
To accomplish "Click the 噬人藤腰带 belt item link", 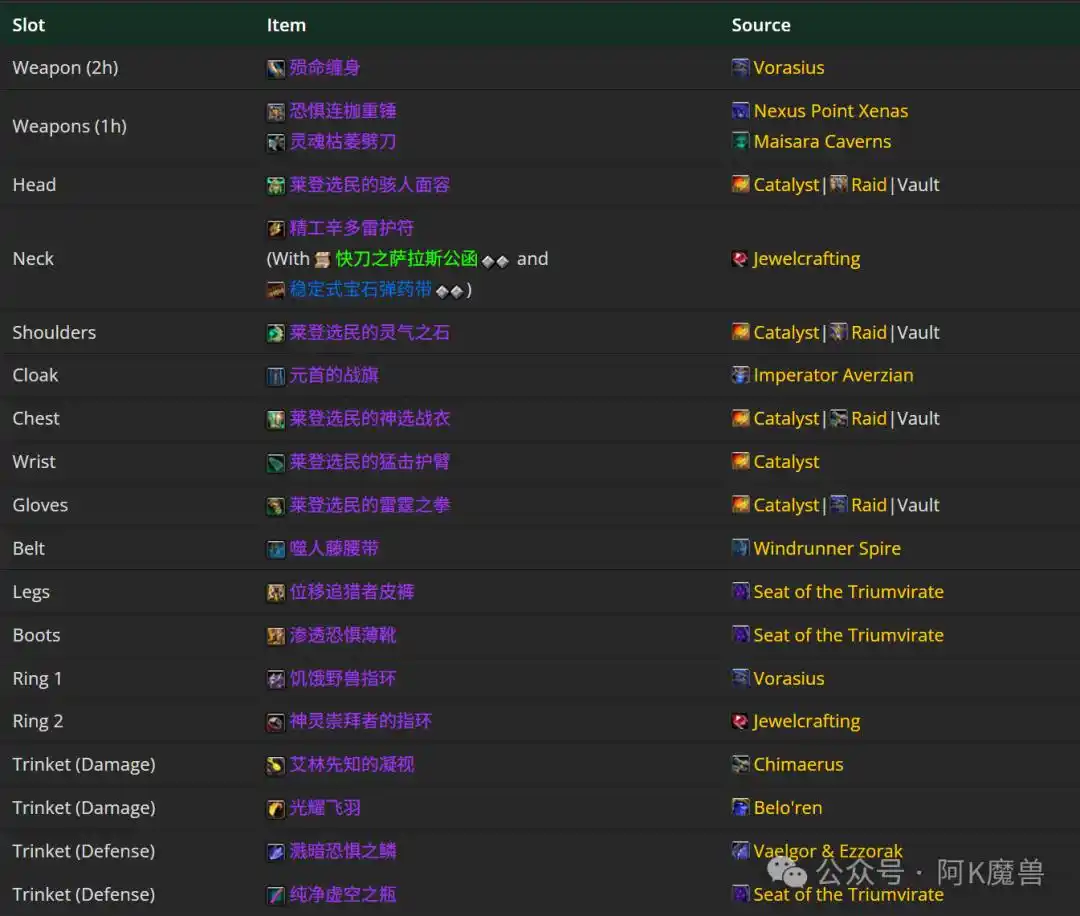I will [334, 549].
